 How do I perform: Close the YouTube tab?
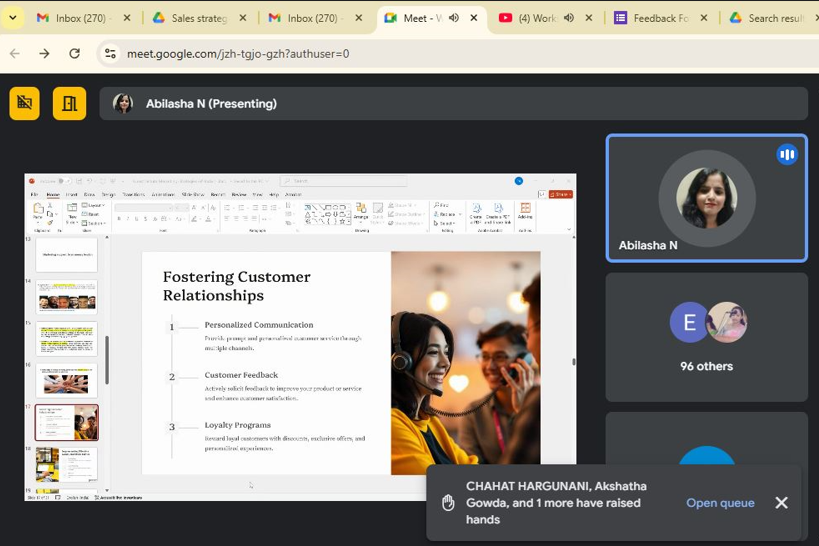(x=589, y=18)
